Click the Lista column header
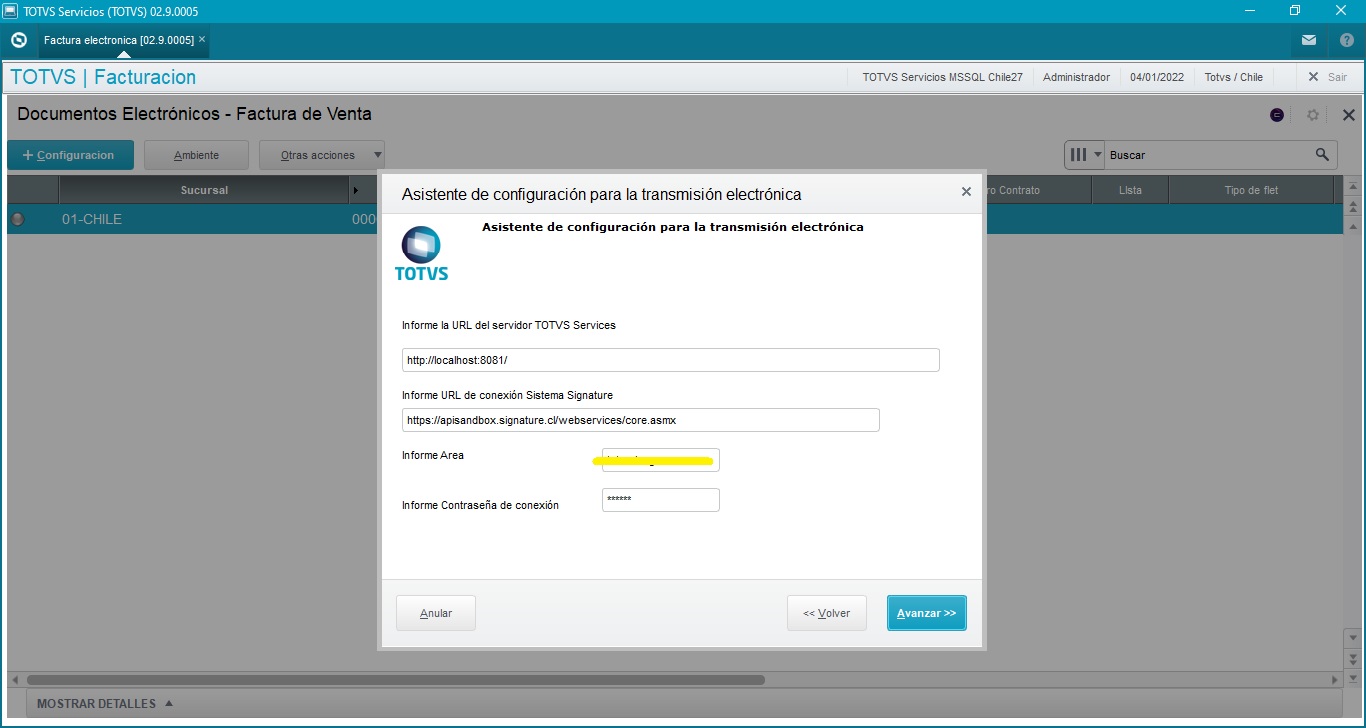This screenshot has height=728, width=1366. [1130, 190]
